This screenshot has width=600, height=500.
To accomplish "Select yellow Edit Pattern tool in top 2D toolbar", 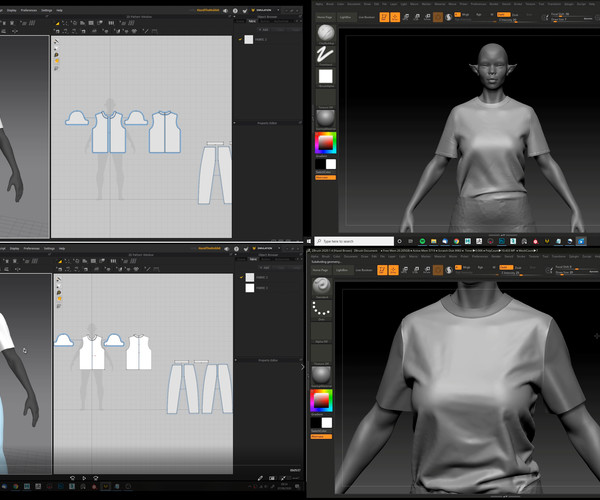I will [x=58, y=24].
